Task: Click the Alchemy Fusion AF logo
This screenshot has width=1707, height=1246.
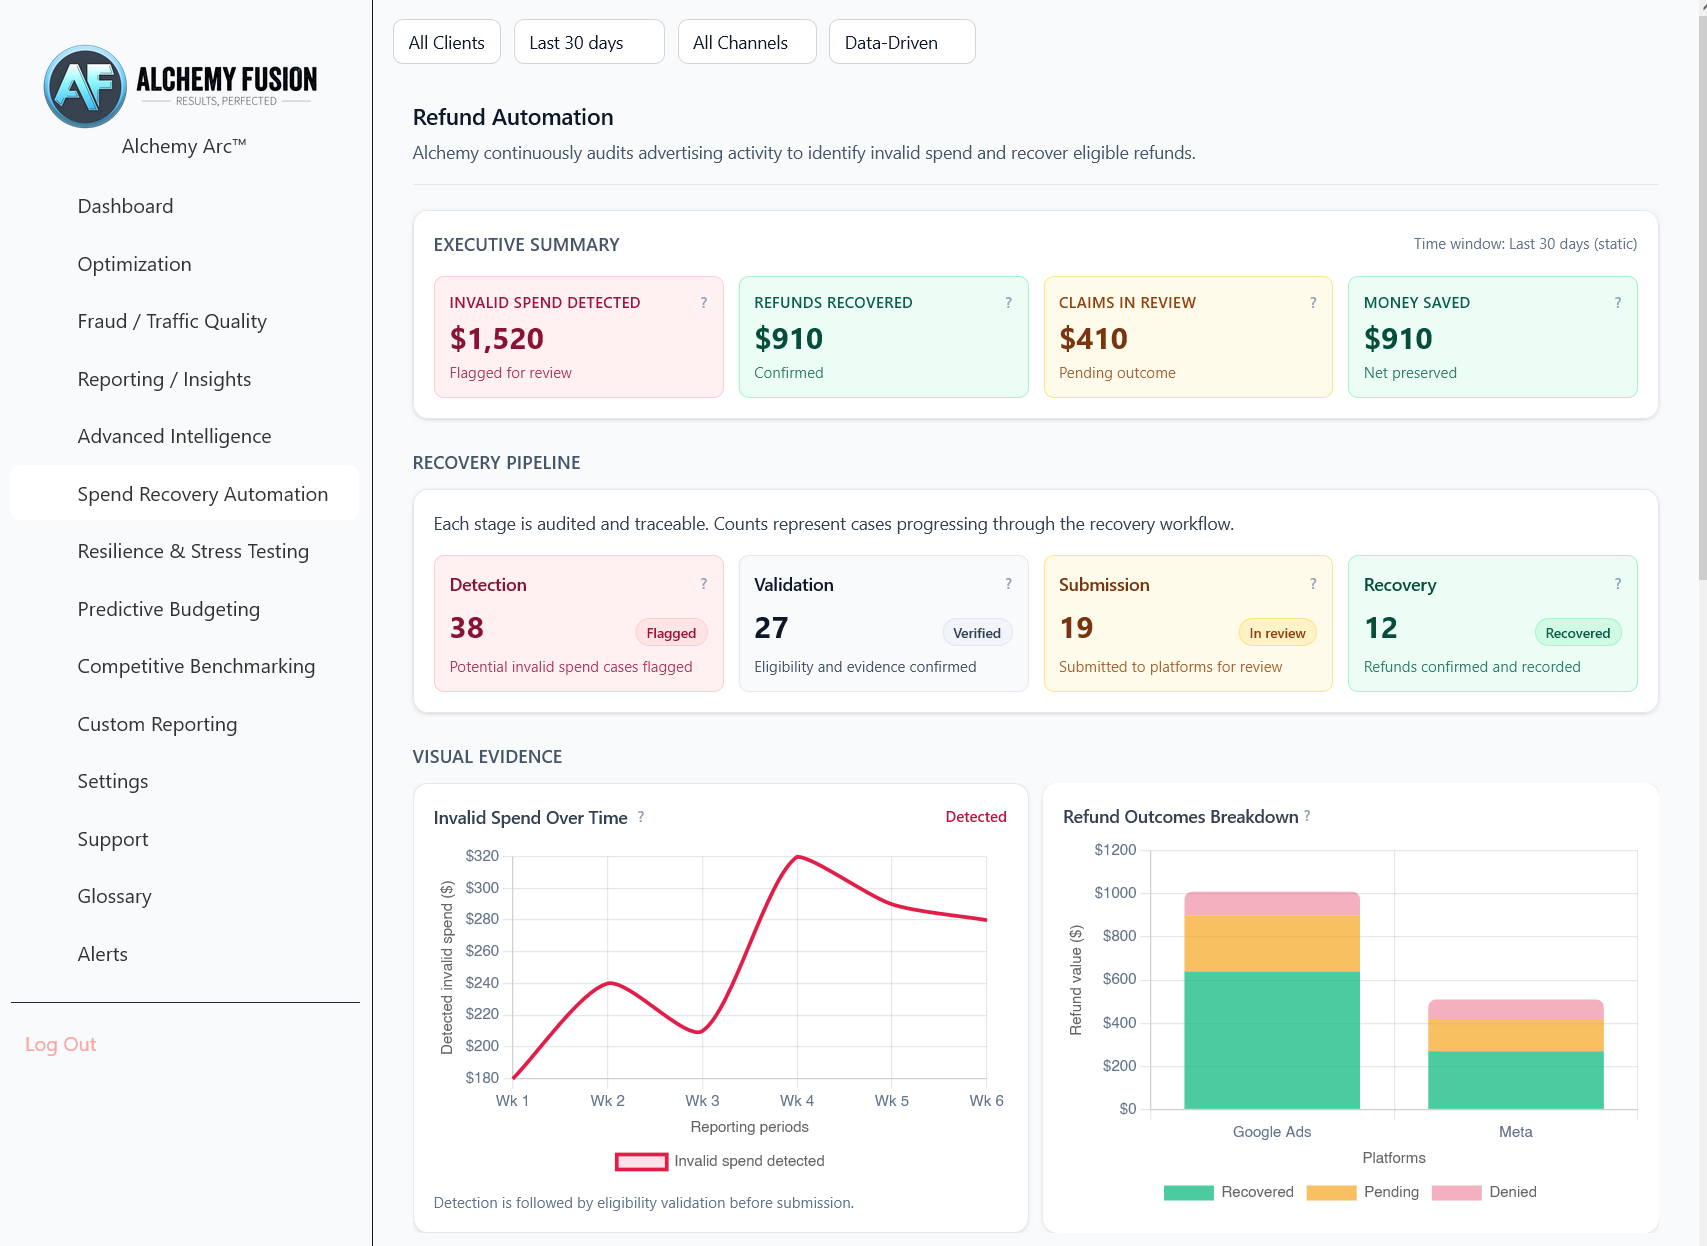Action: coord(85,86)
